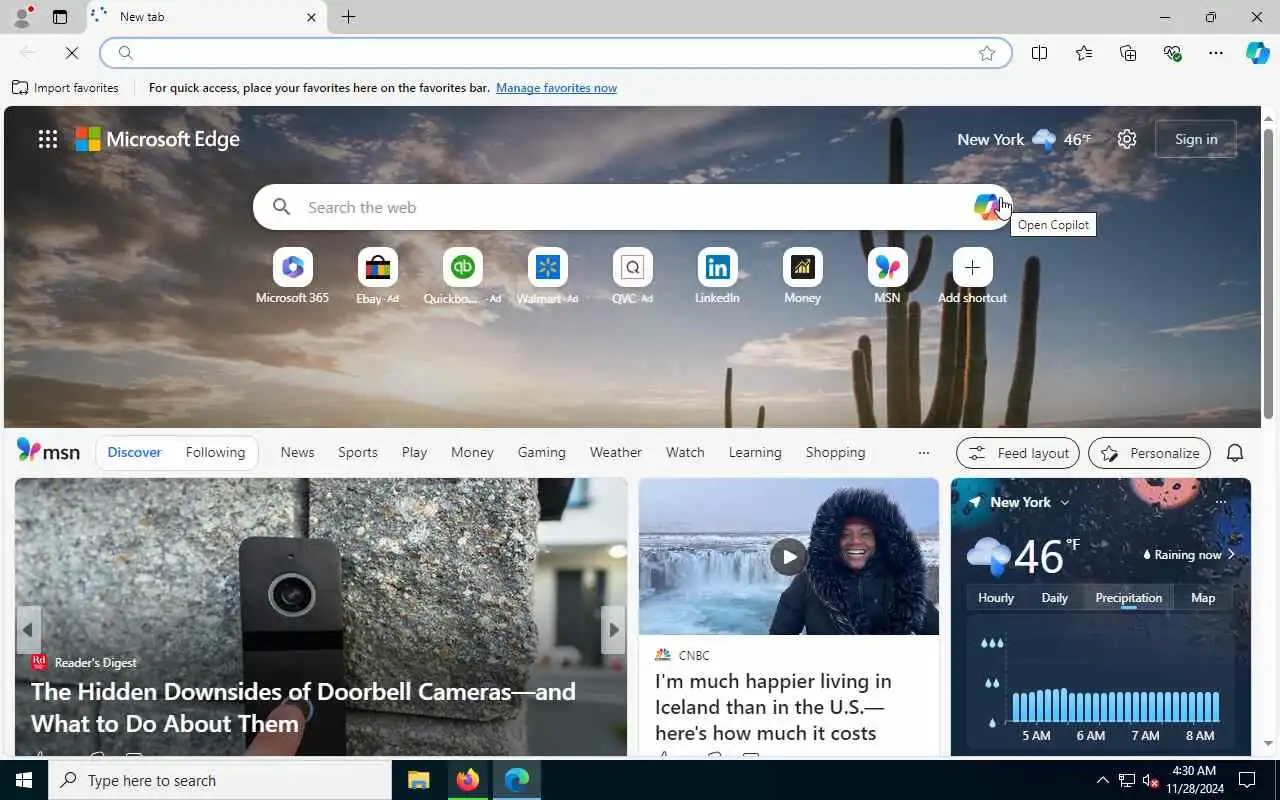Open the Play category
Screen dimensions: 1280x800
[414, 452]
